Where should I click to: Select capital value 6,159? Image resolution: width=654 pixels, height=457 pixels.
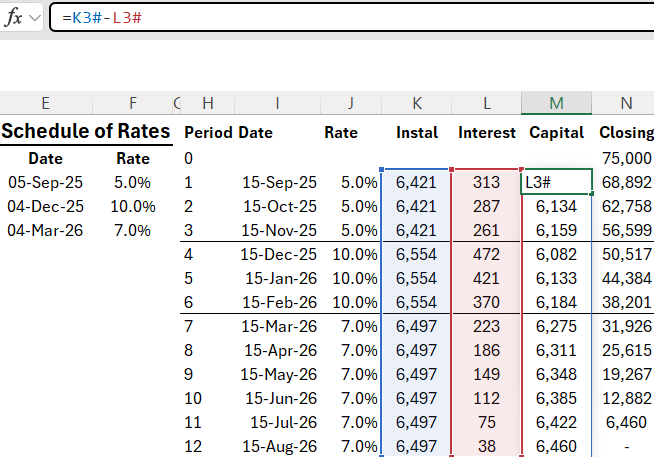point(556,231)
